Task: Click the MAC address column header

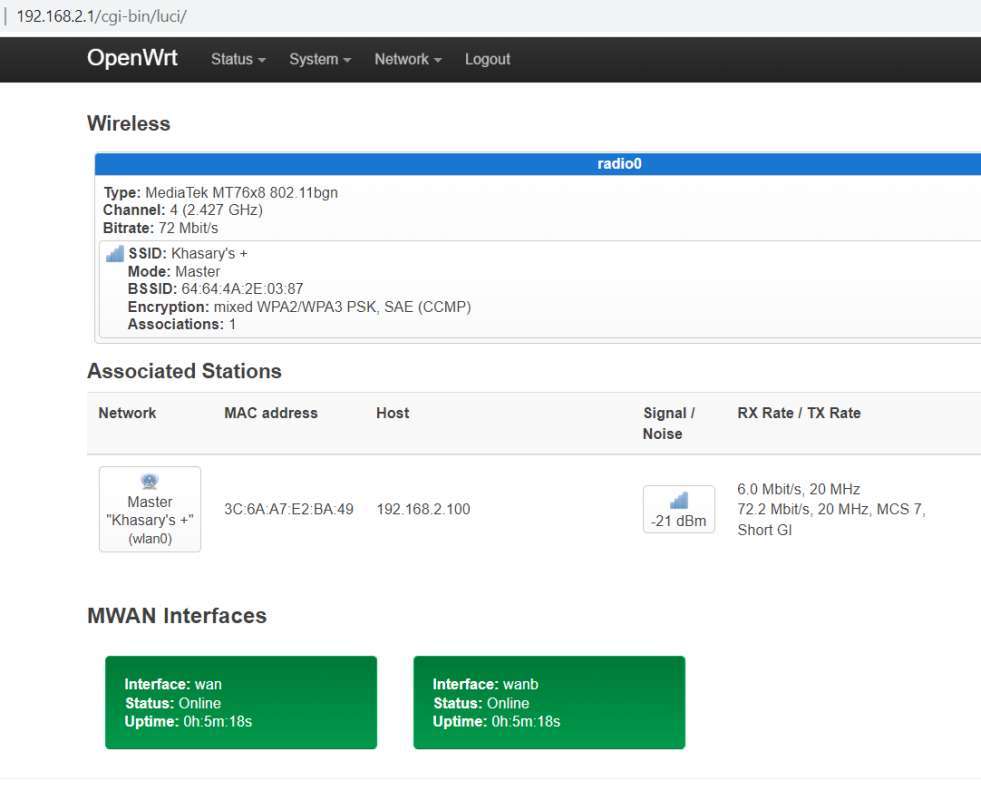Action: 271,413
